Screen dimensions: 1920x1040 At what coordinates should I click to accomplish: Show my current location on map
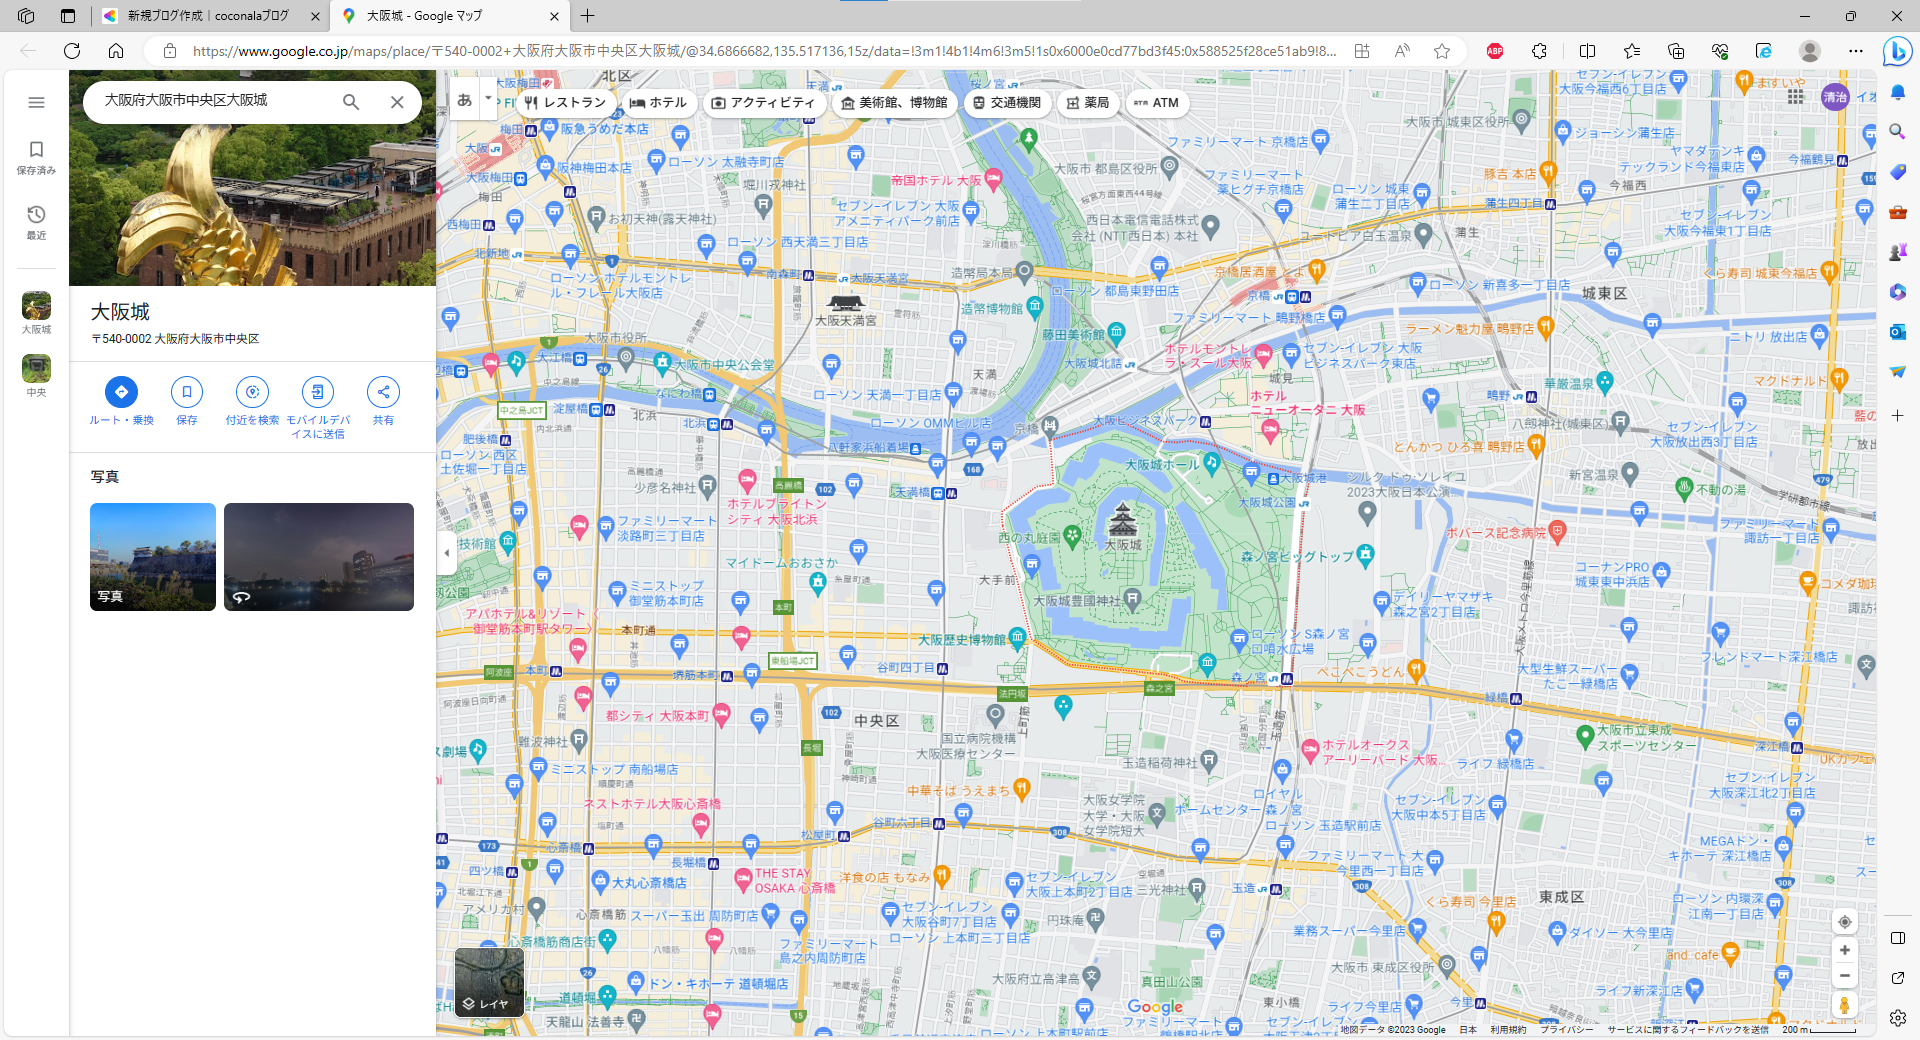[x=1844, y=921]
